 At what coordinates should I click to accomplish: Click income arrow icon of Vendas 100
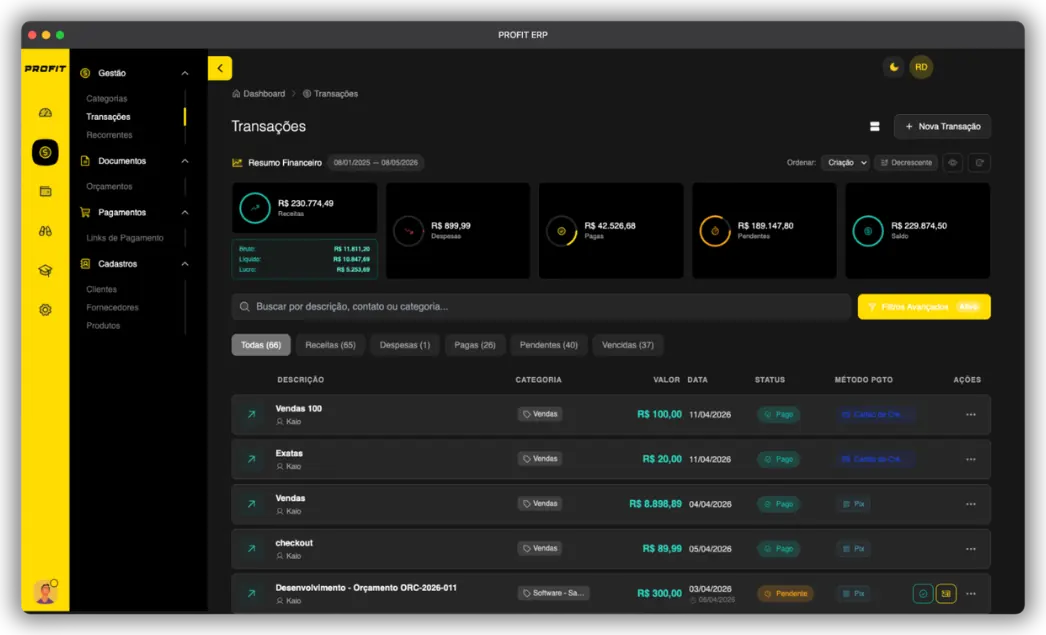tap(251, 414)
